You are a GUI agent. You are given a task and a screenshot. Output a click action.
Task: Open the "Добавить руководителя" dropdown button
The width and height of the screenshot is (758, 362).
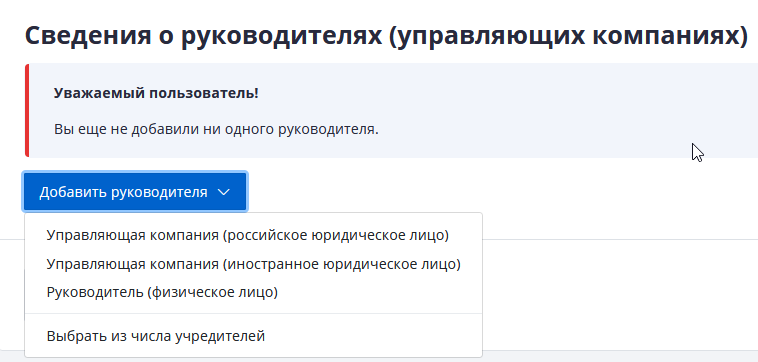(135, 192)
